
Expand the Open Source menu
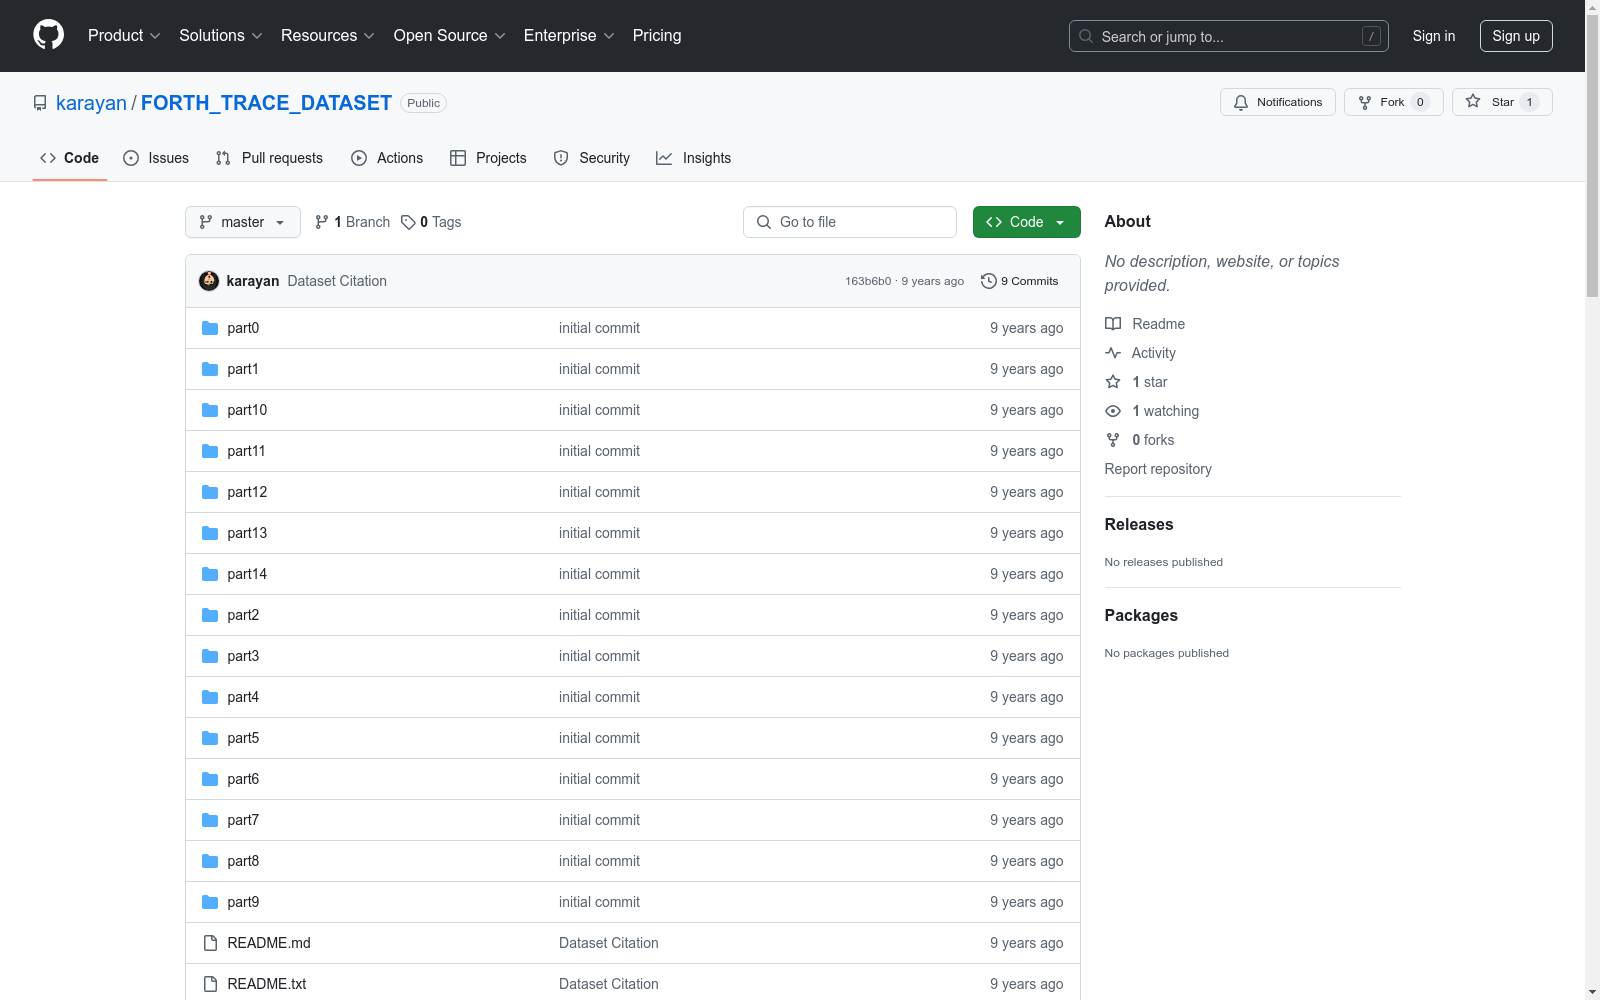pos(450,36)
